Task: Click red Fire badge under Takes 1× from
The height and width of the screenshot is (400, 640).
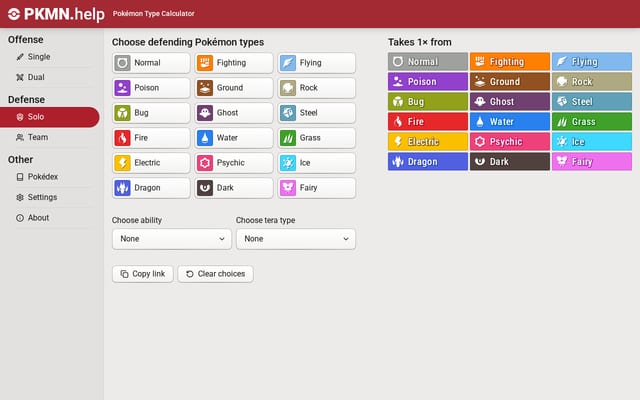Action: point(428,122)
